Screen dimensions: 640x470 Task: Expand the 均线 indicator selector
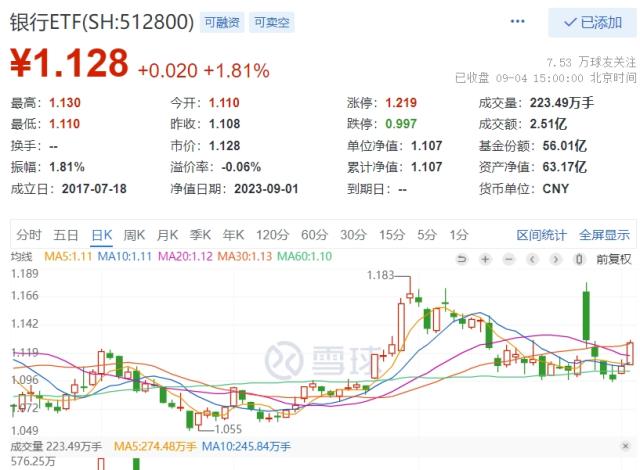(x=24, y=258)
